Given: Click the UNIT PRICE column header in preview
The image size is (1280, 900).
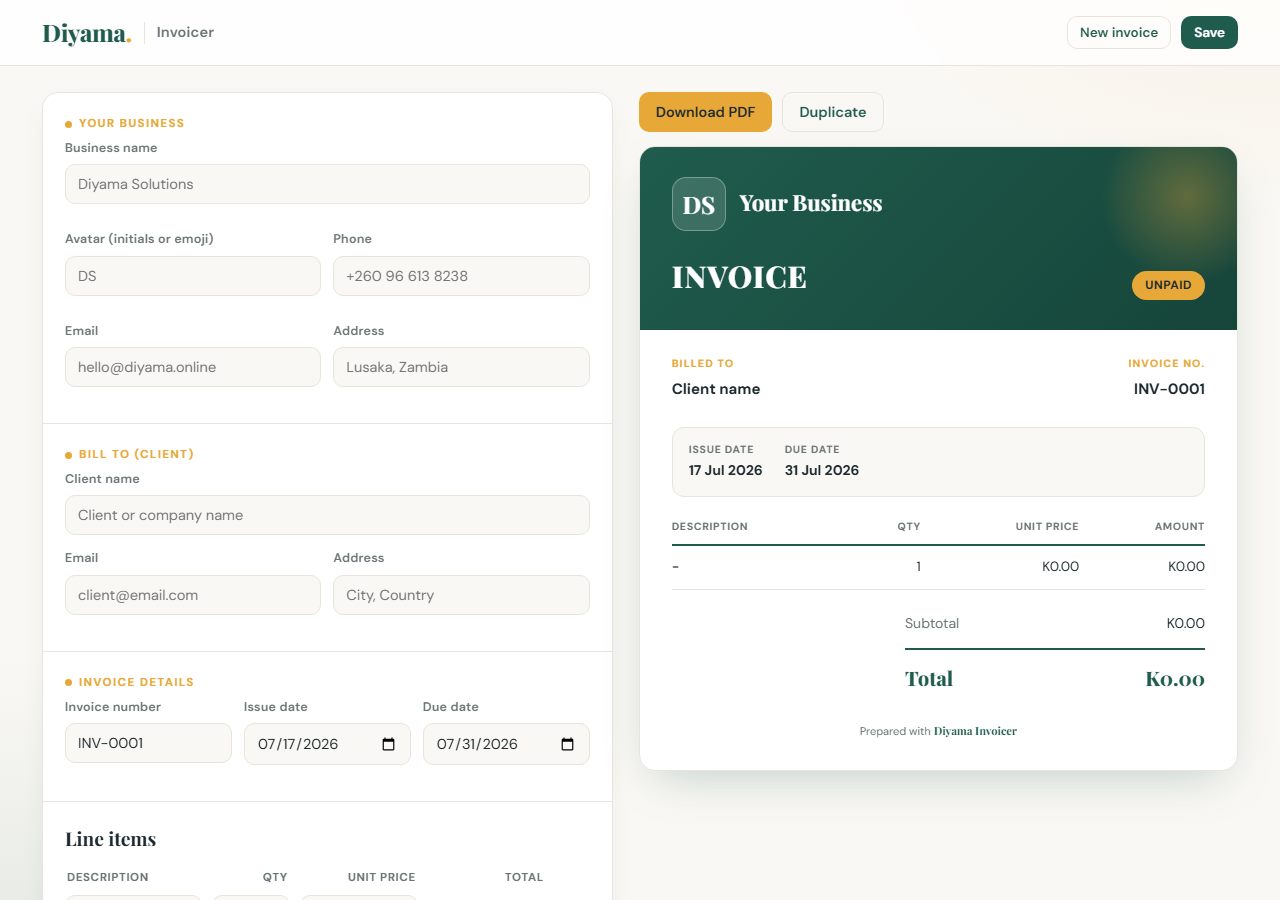Looking at the screenshot, I should [1047, 526].
